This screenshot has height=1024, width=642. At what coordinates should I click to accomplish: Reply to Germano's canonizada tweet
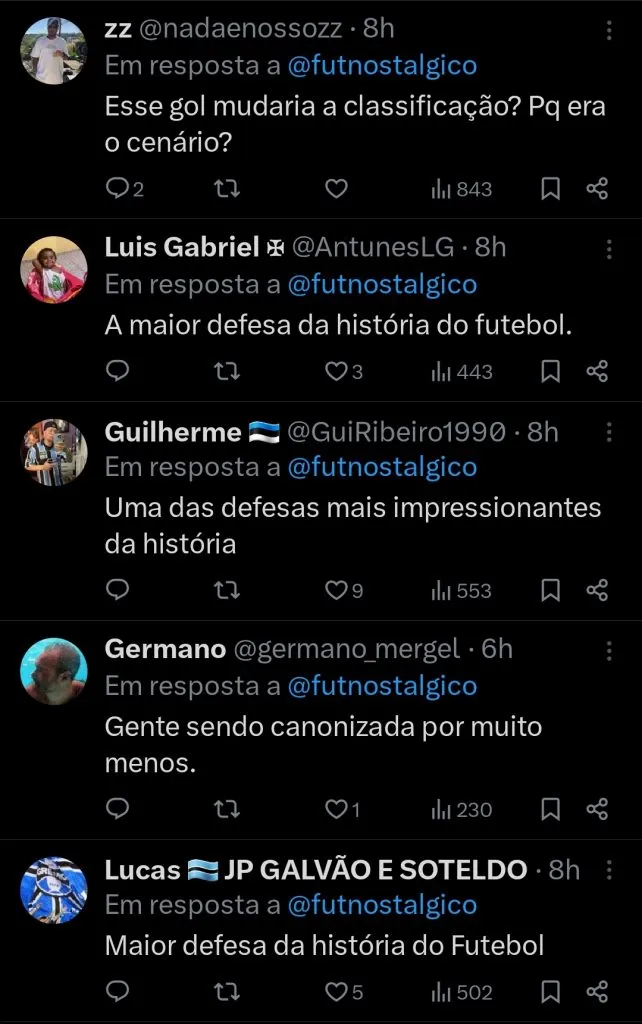click(118, 808)
